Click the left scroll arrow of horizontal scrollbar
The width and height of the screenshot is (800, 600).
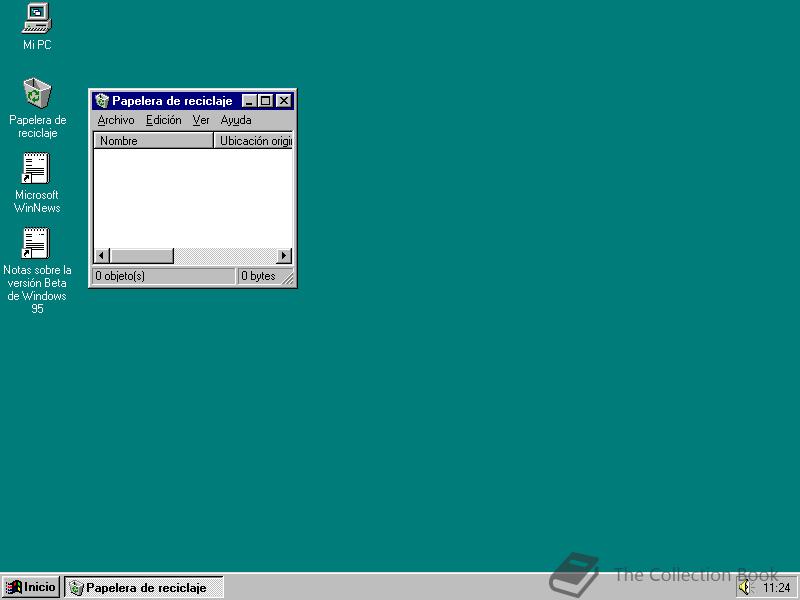click(102, 256)
